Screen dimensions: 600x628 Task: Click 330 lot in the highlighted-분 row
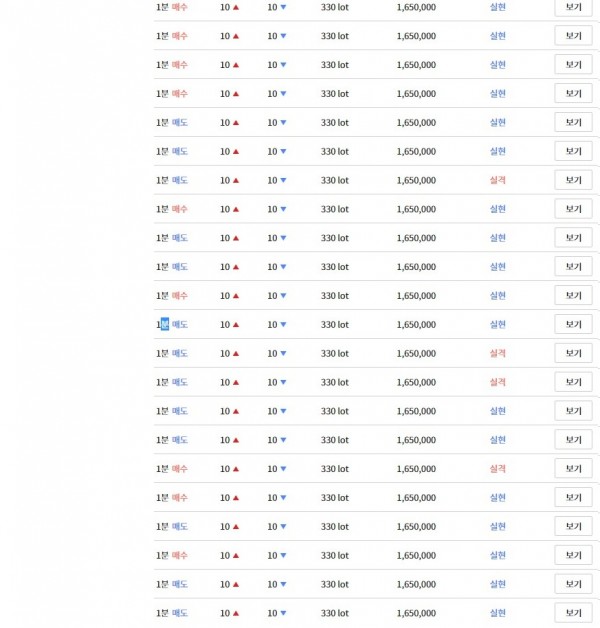(334, 324)
